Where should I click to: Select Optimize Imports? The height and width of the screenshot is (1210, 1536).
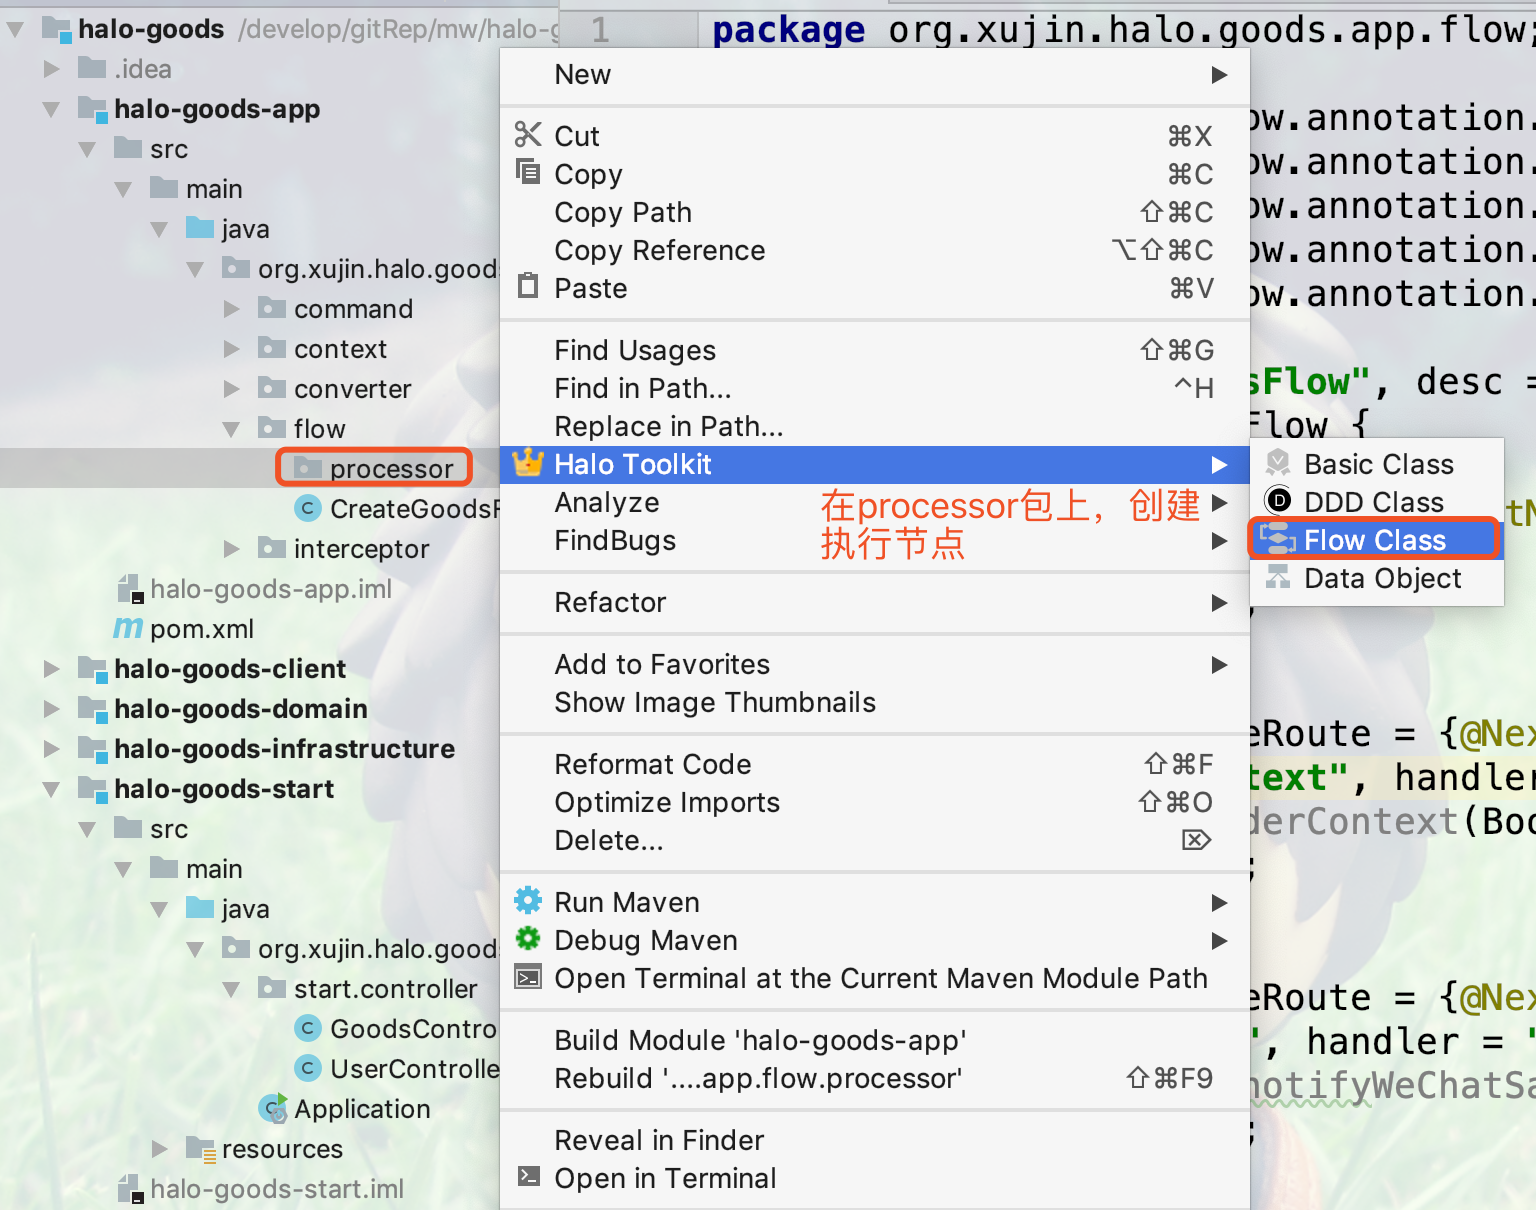[x=875, y=802]
